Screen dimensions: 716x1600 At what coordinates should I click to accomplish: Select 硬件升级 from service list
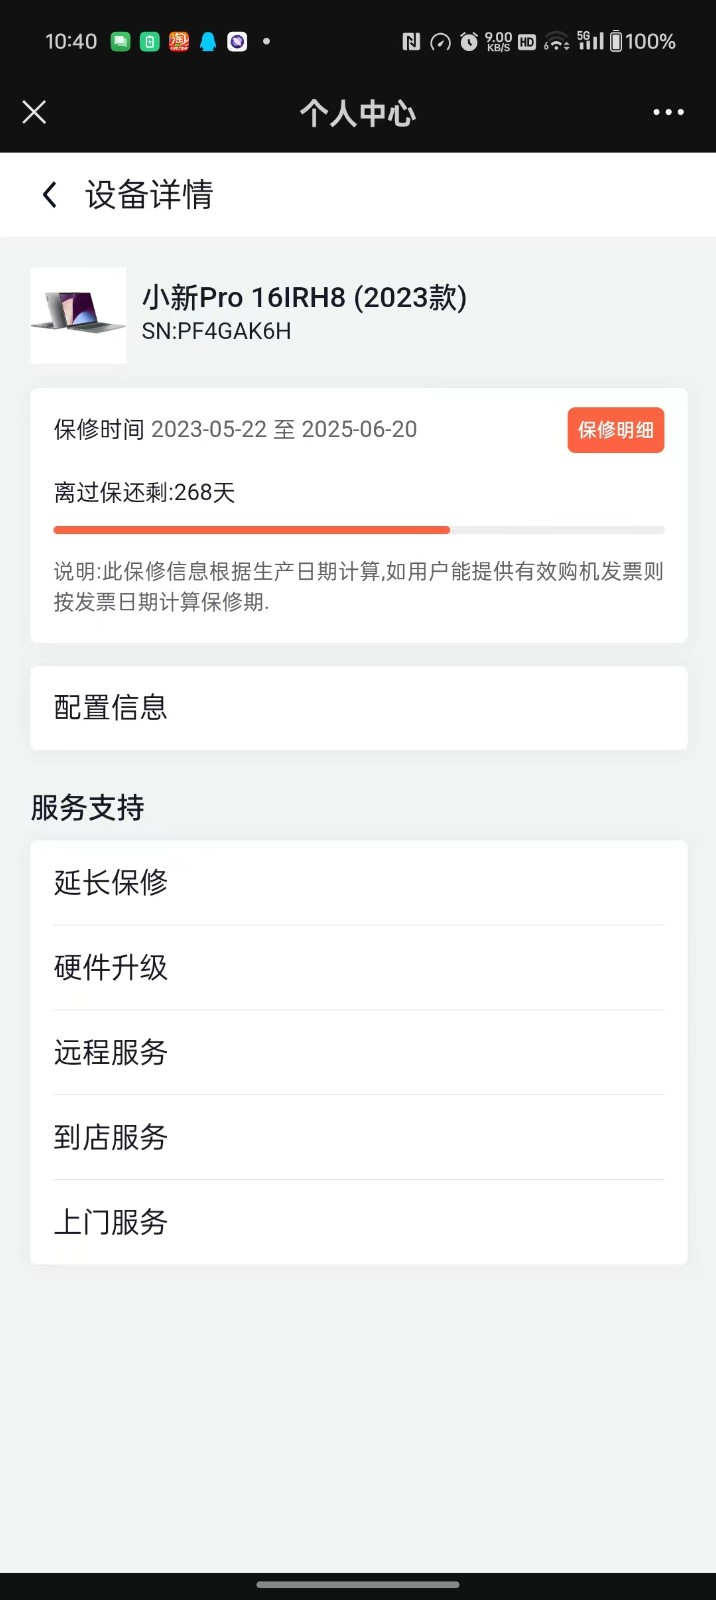359,968
